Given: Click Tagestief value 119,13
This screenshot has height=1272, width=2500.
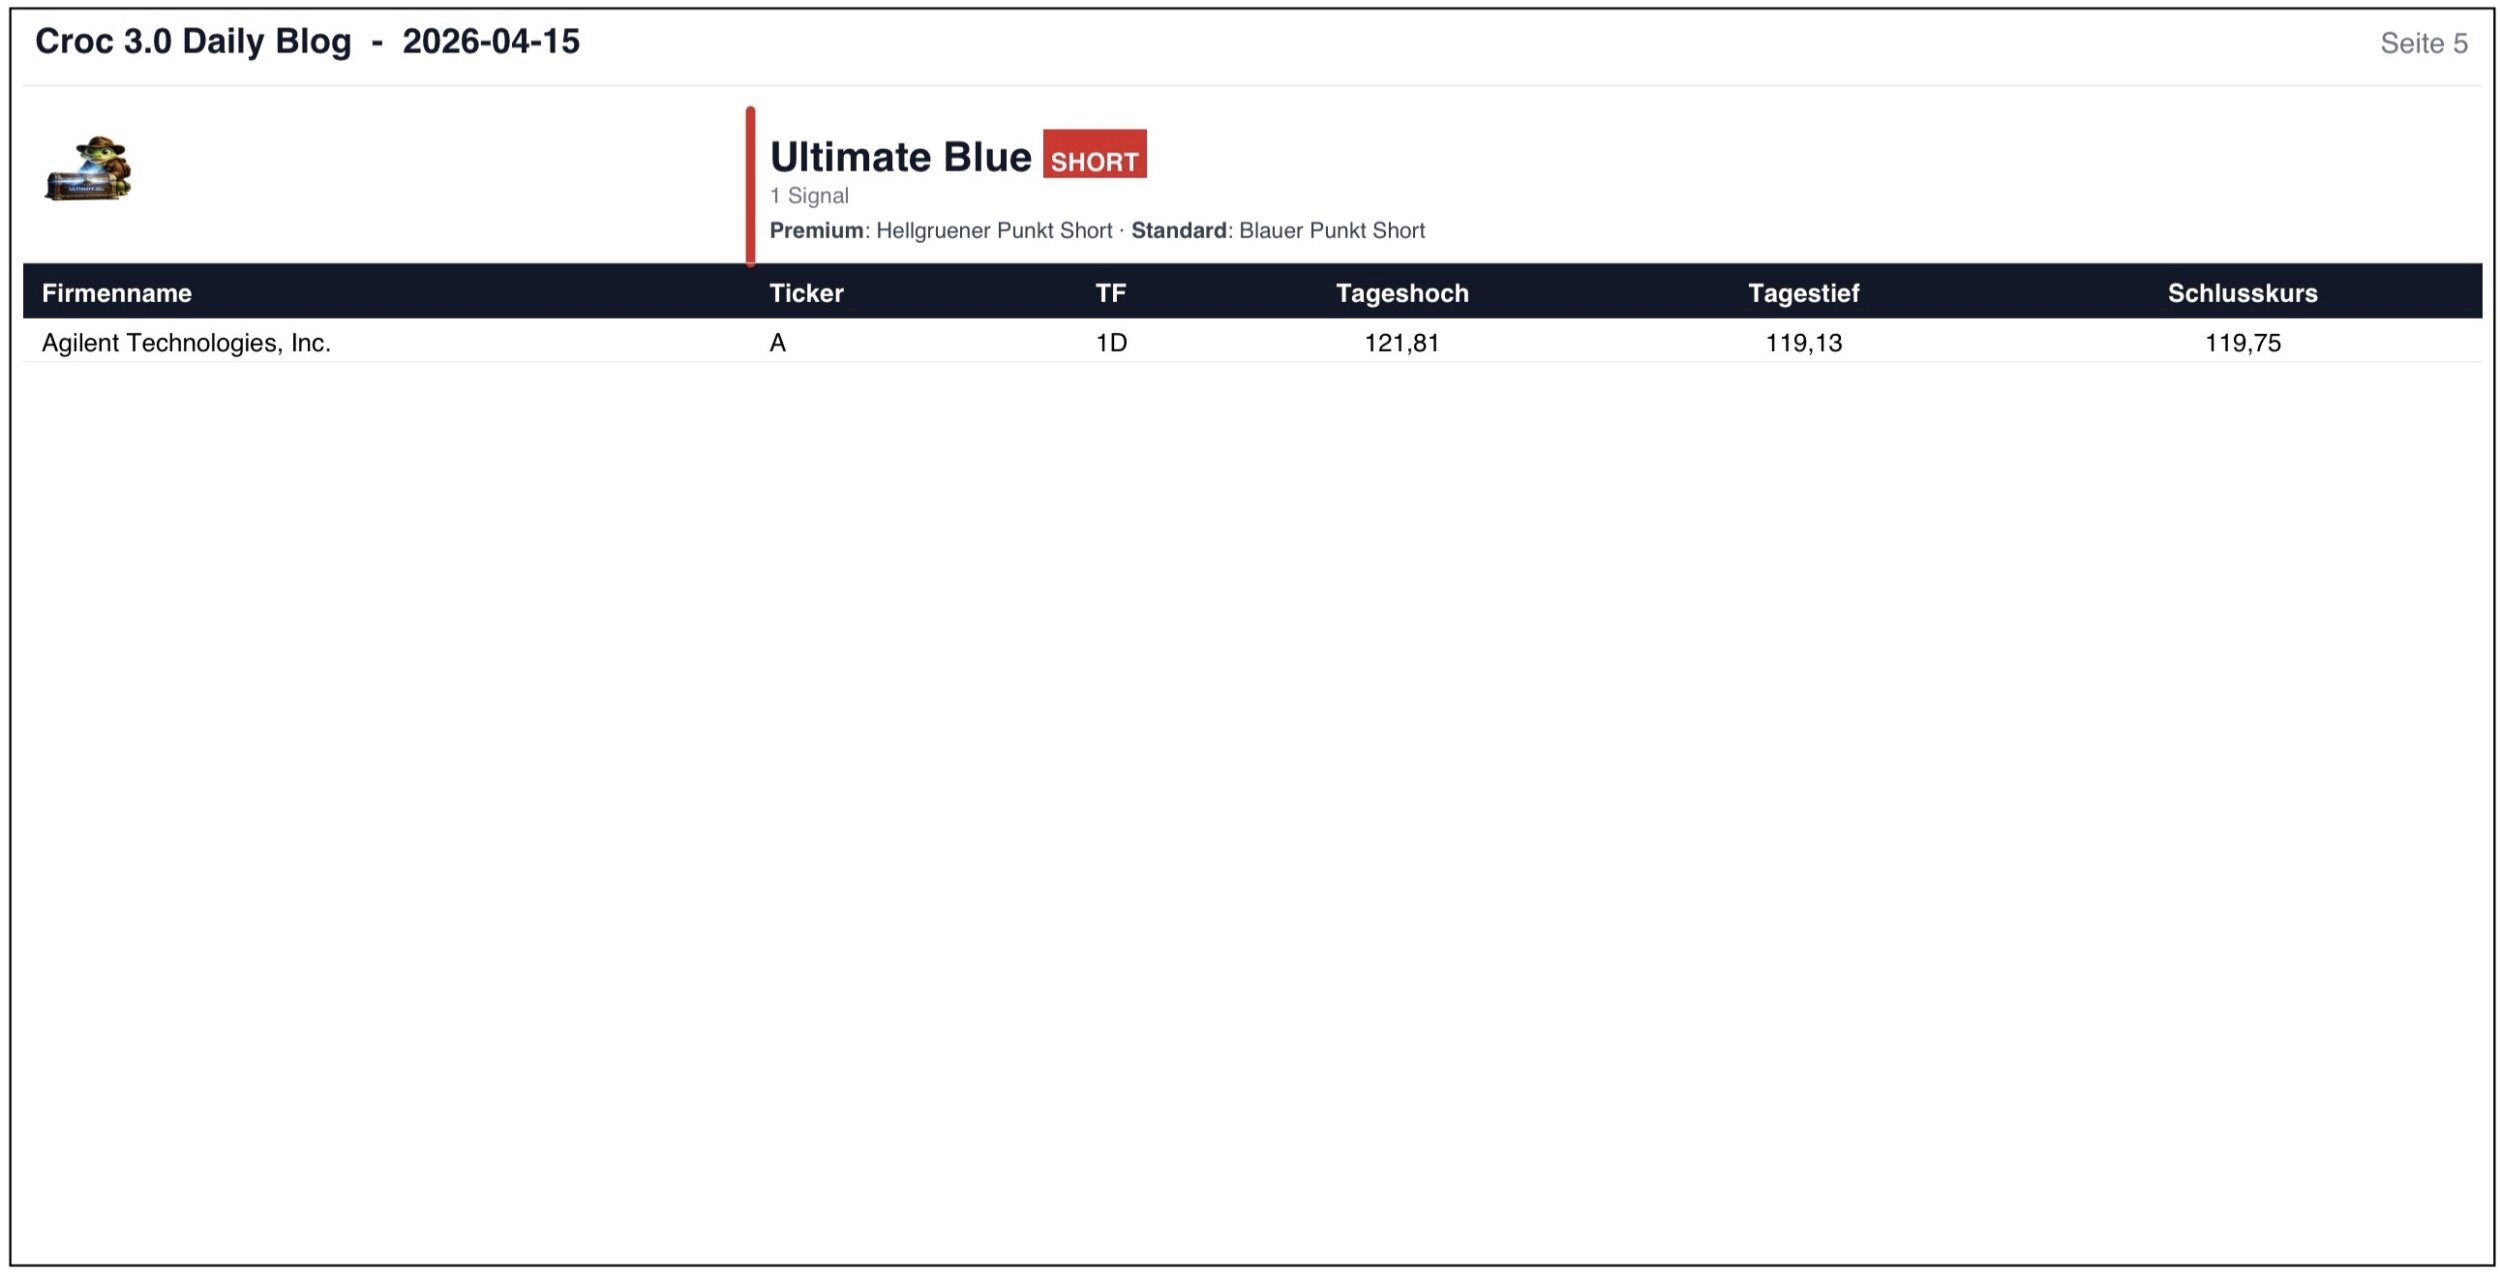Looking at the screenshot, I should pyautogui.click(x=1803, y=343).
